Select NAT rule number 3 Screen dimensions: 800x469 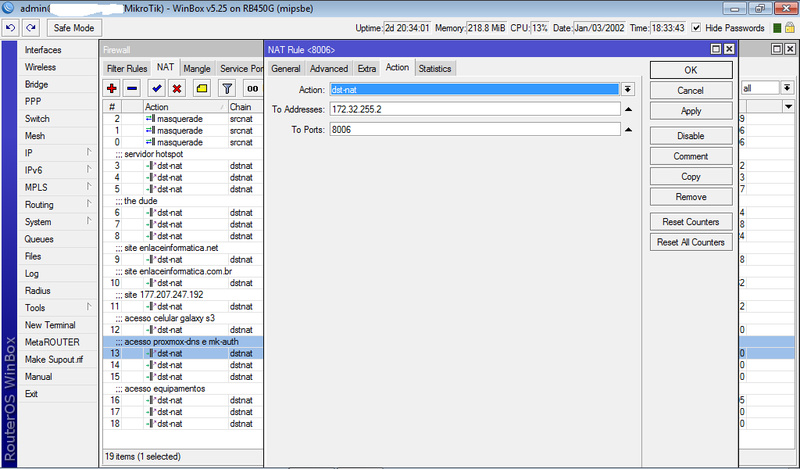[x=183, y=165]
